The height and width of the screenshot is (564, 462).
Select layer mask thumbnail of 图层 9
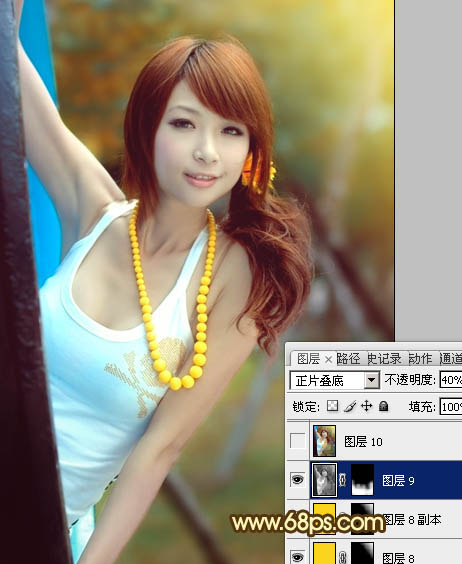pos(362,479)
